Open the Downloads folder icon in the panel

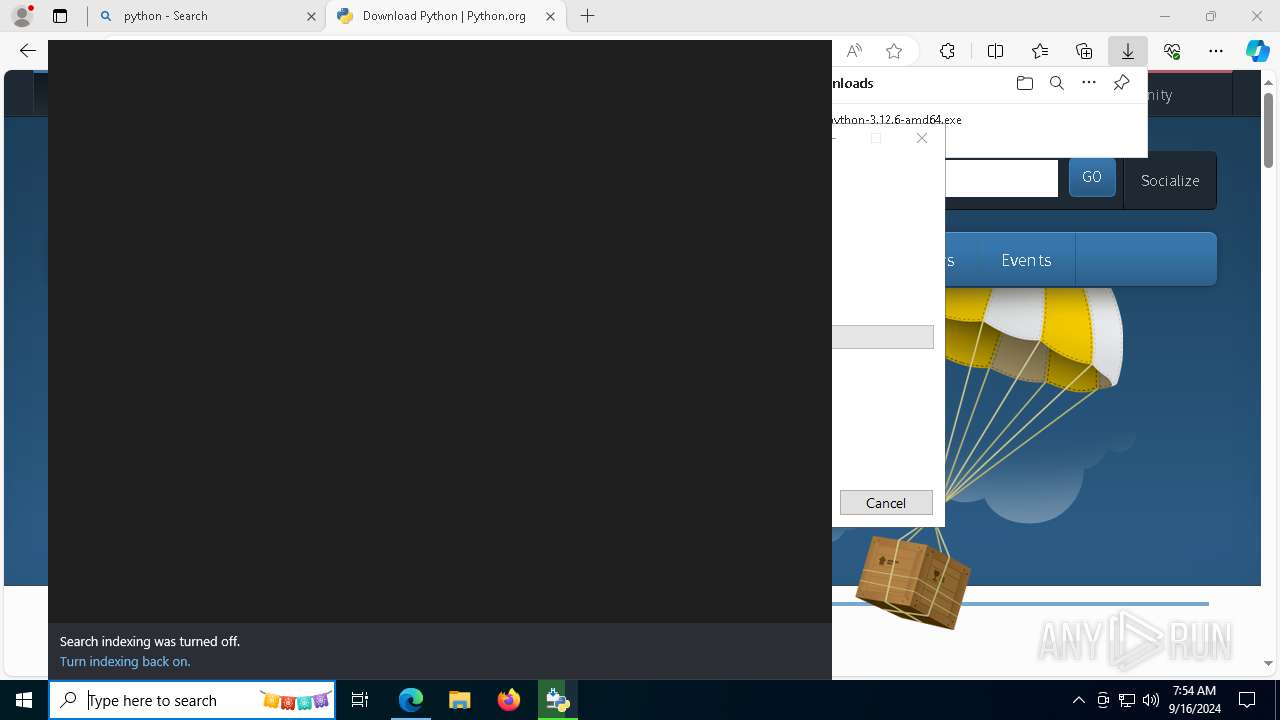point(1024,83)
